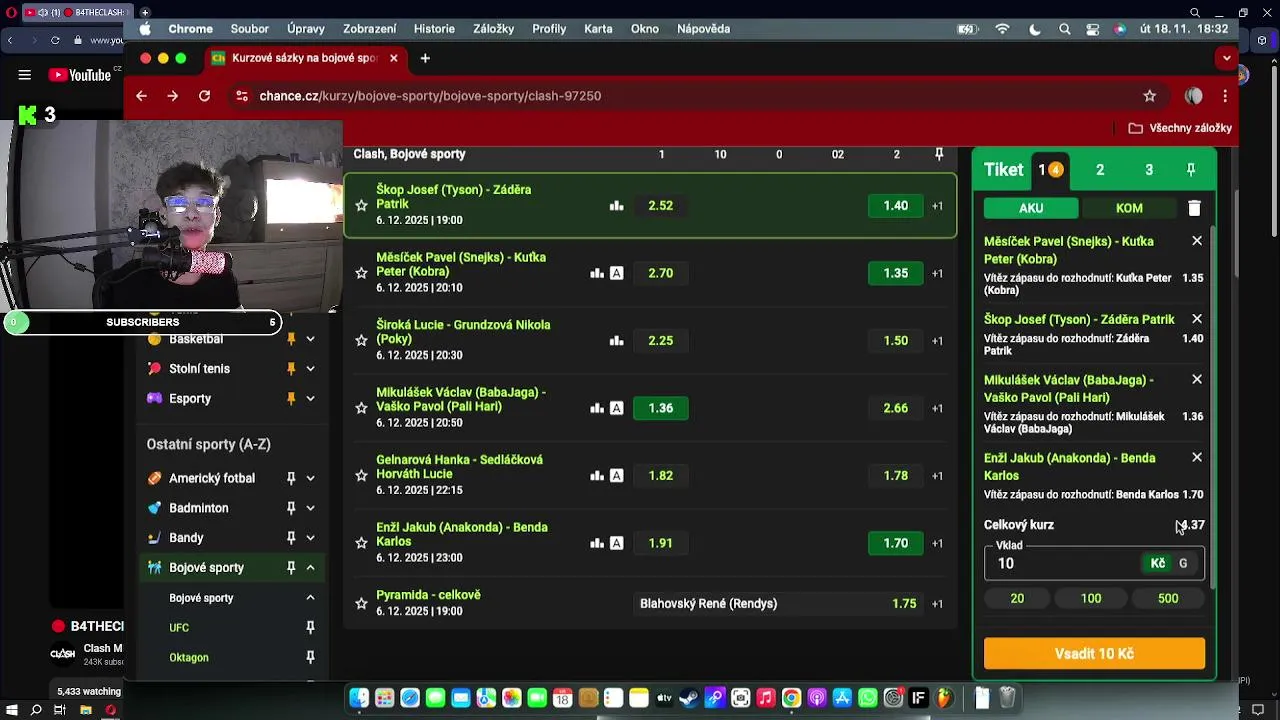
Task: Open statistics icon for Gelnarová Hanka match
Action: (597, 476)
